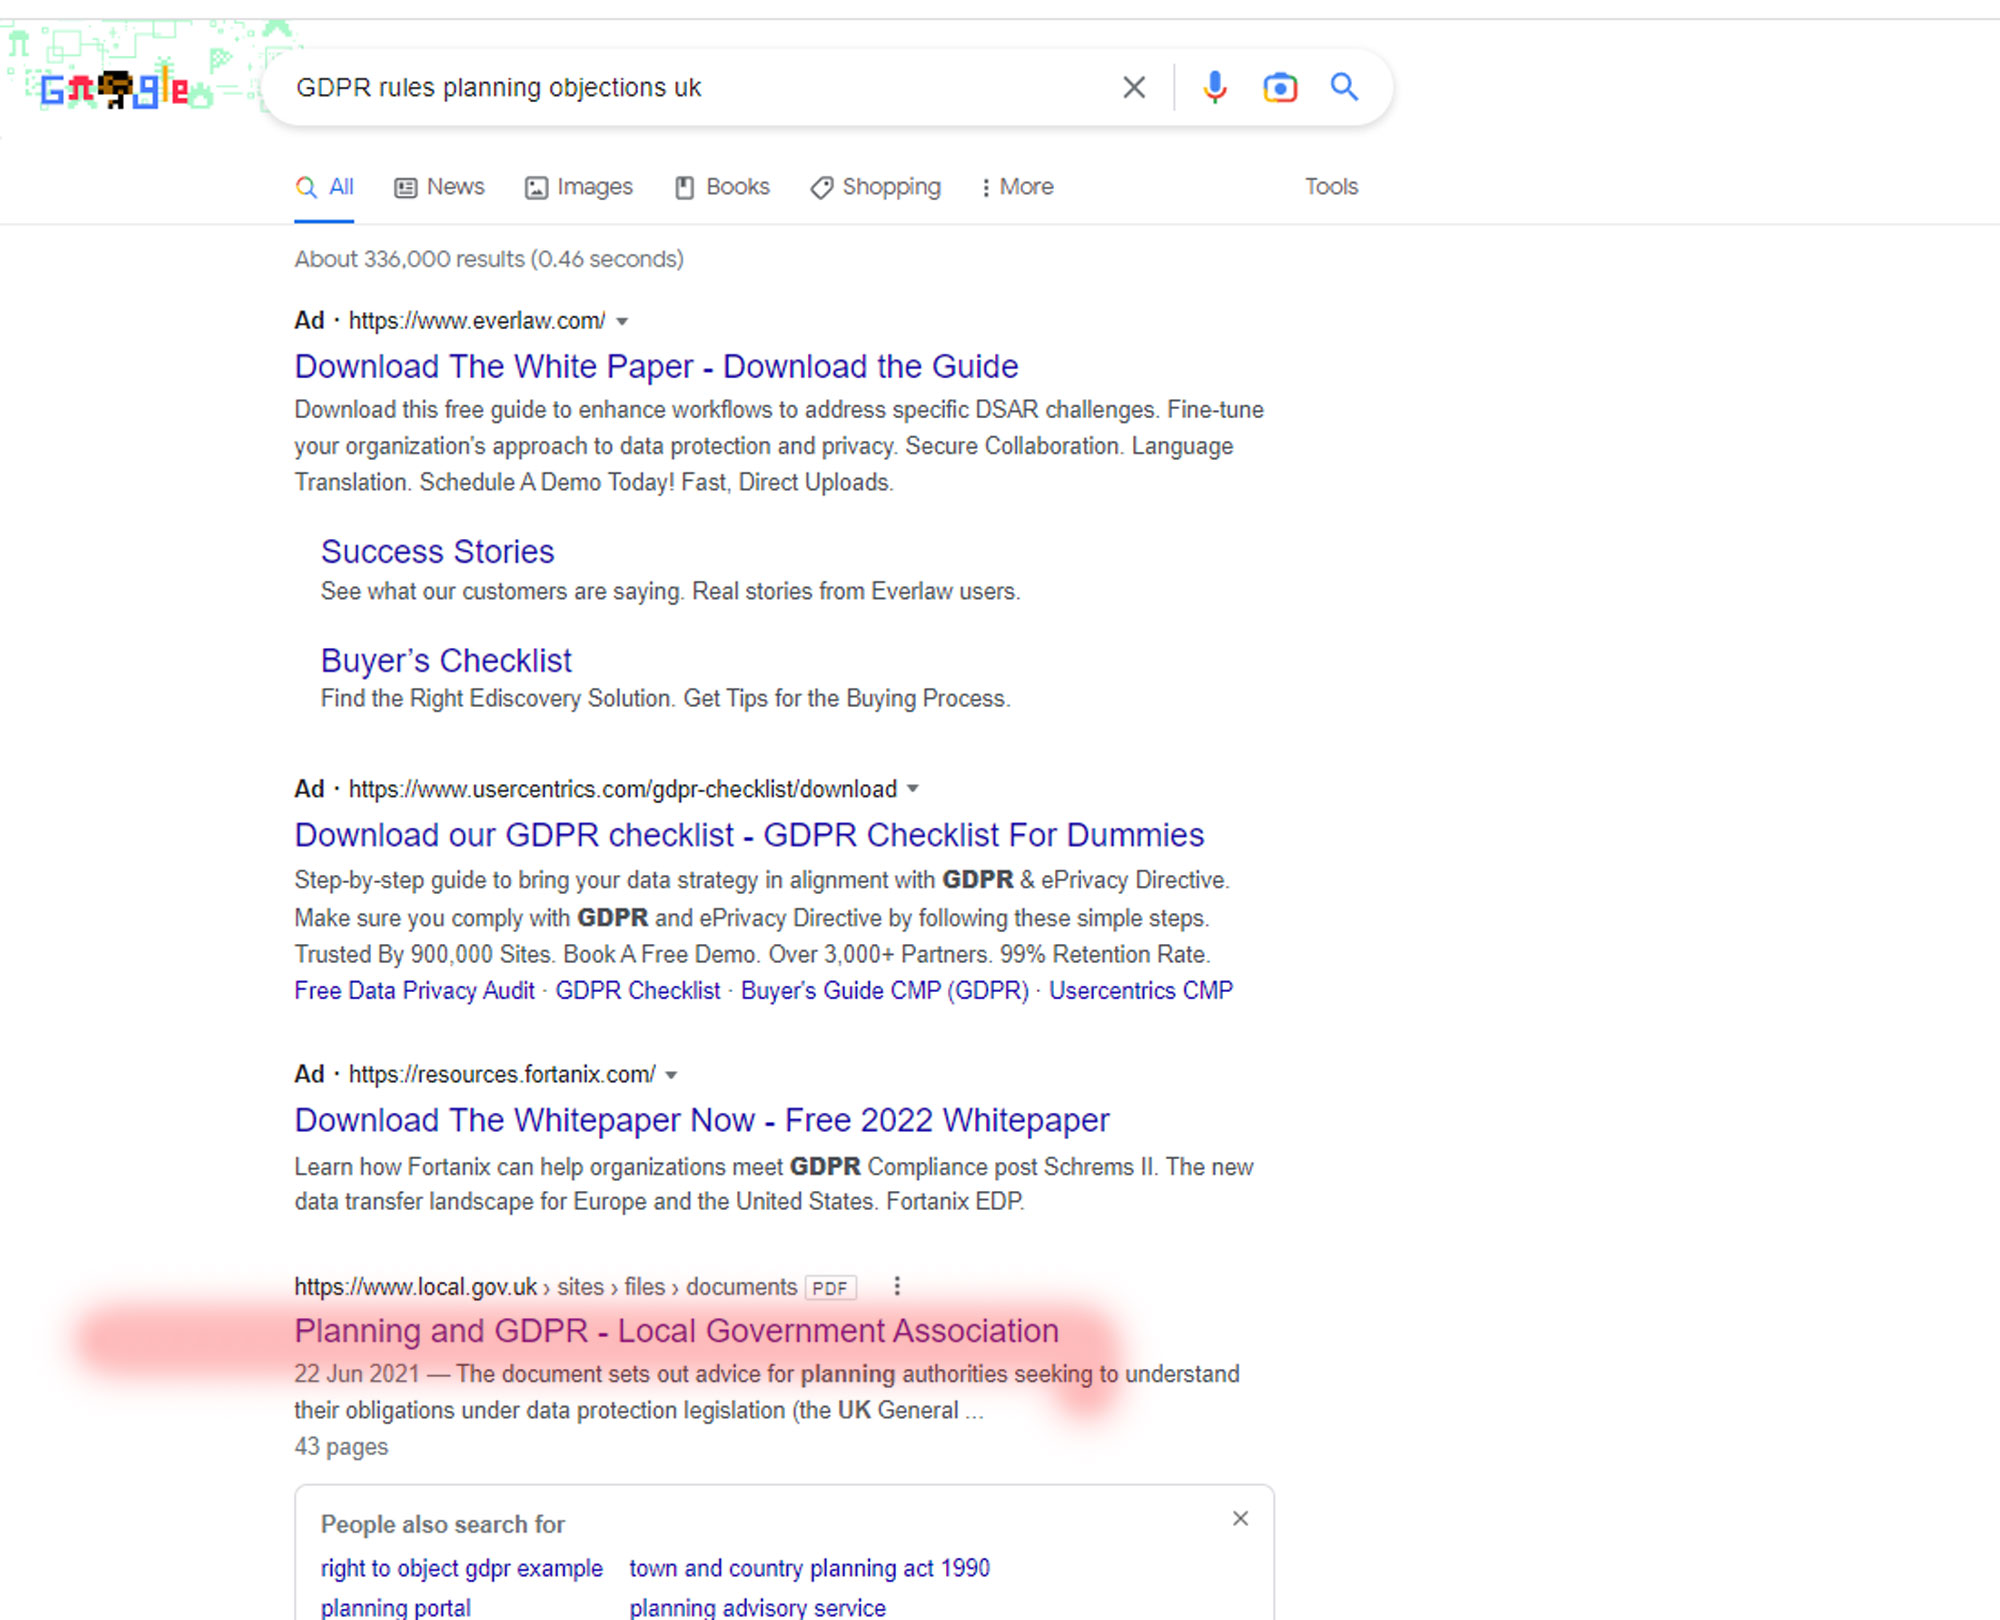Click the search query input field

pyautogui.click(x=700, y=88)
